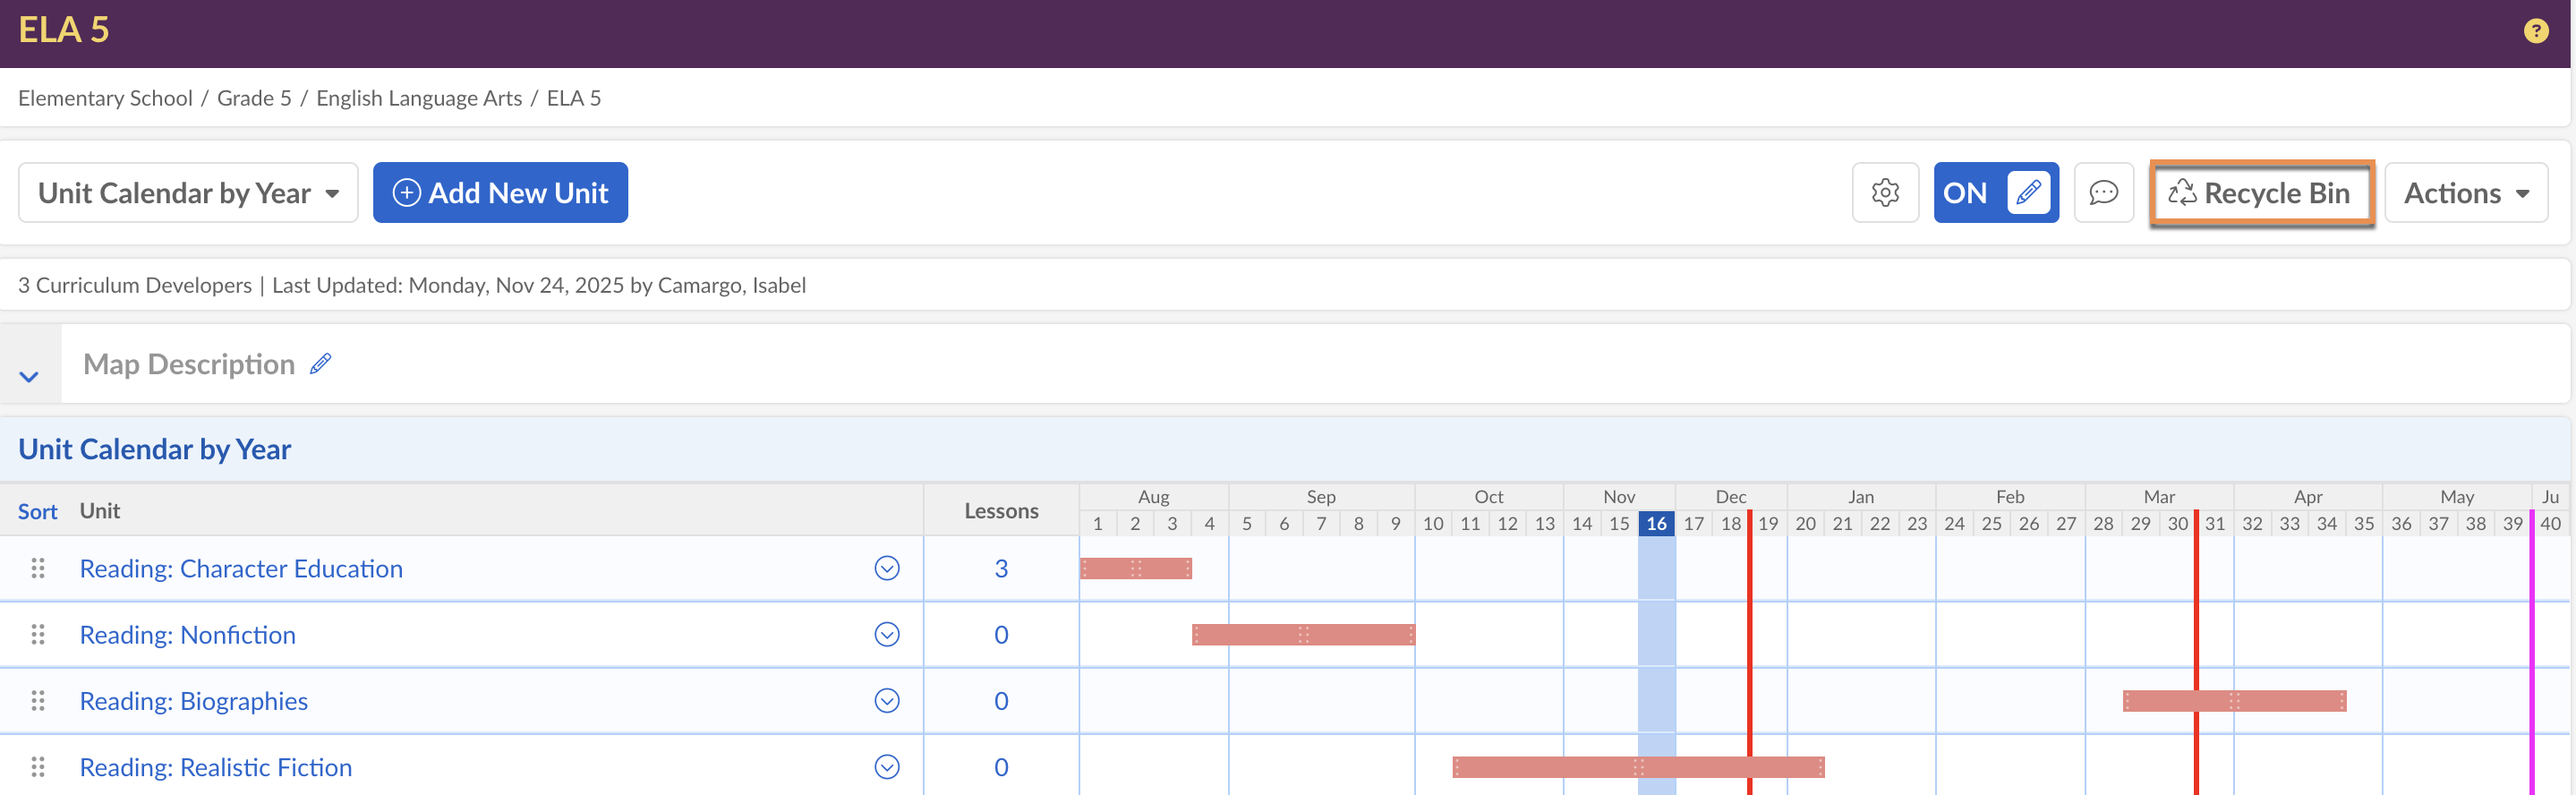The image size is (2576, 795).
Task: Open Unit Calendar by Year view dropdown
Action: [188, 193]
